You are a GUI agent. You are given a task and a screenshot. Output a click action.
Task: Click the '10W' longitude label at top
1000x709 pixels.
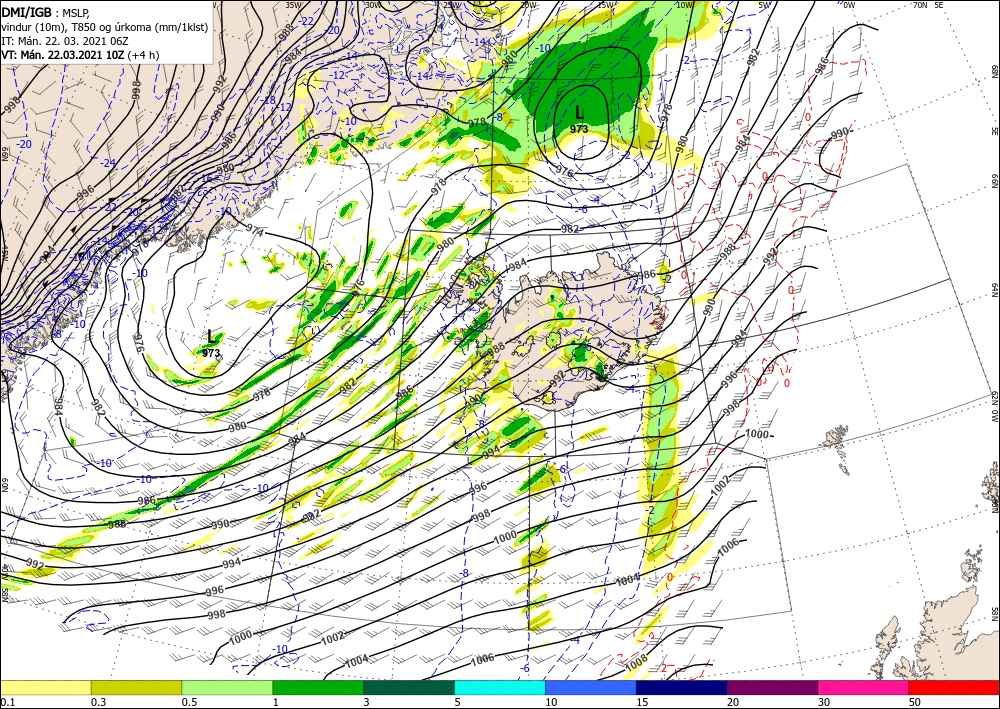tap(684, 5)
